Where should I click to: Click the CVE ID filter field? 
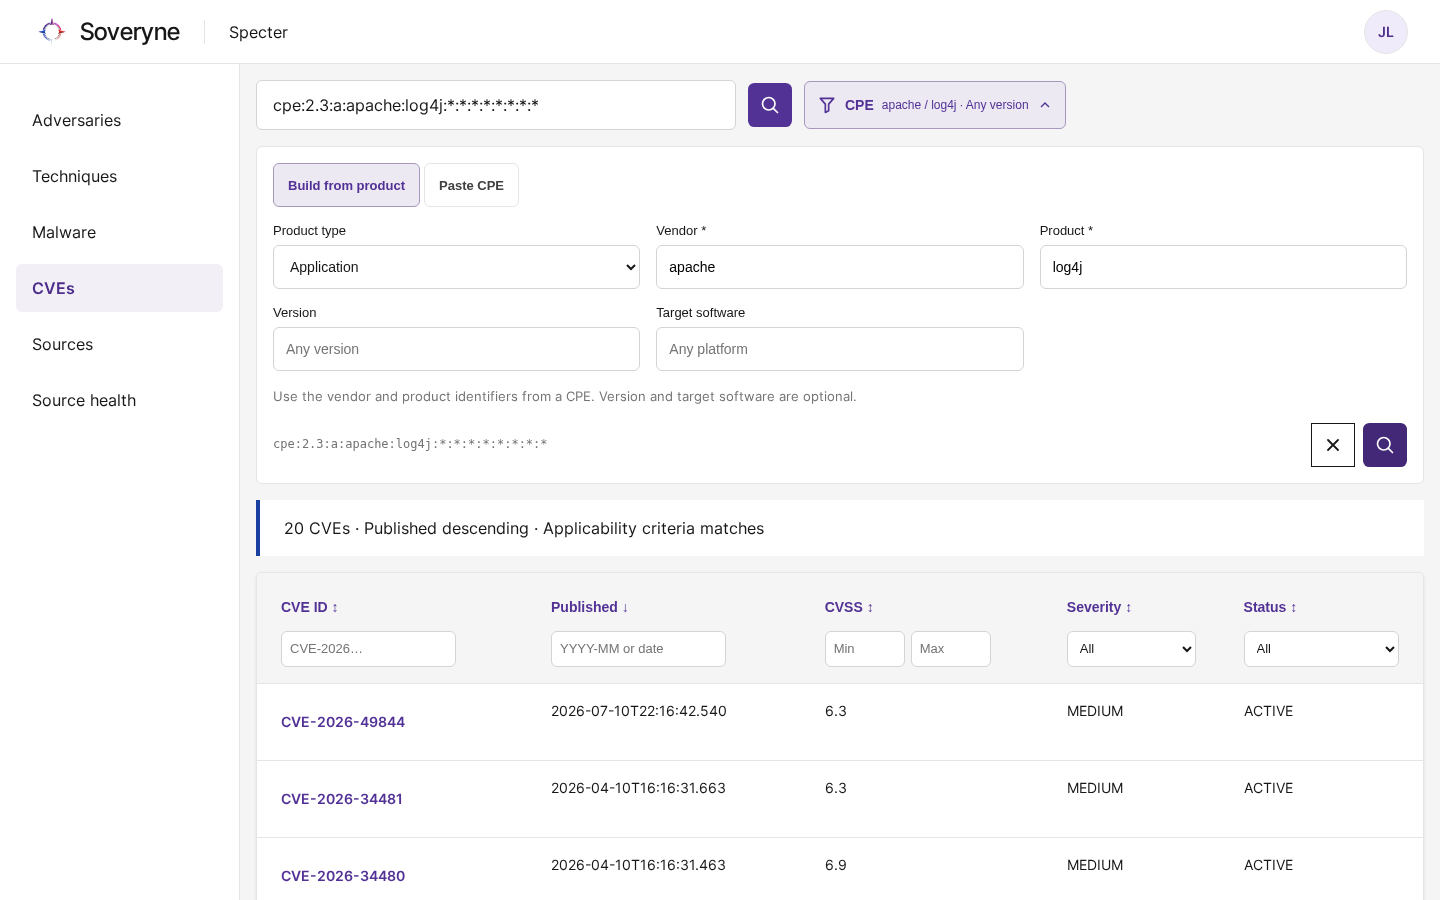click(368, 649)
